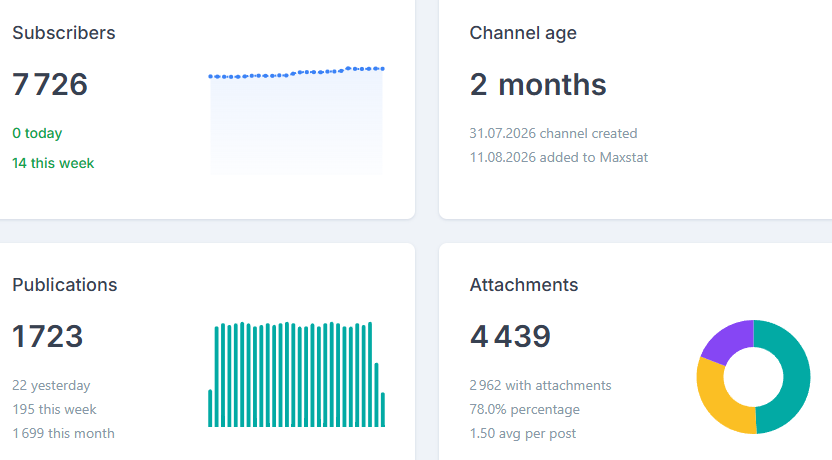832x460 pixels.
Task: Click the teal segment of attachments donut
Action: tap(796, 377)
